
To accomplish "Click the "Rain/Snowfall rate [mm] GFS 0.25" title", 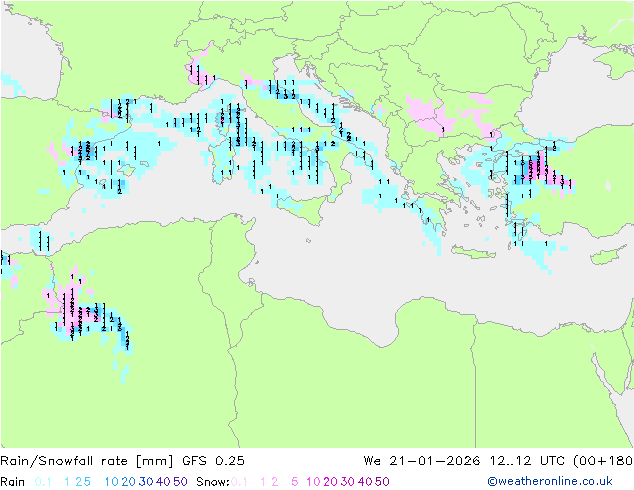I will click(x=122, y=461).
